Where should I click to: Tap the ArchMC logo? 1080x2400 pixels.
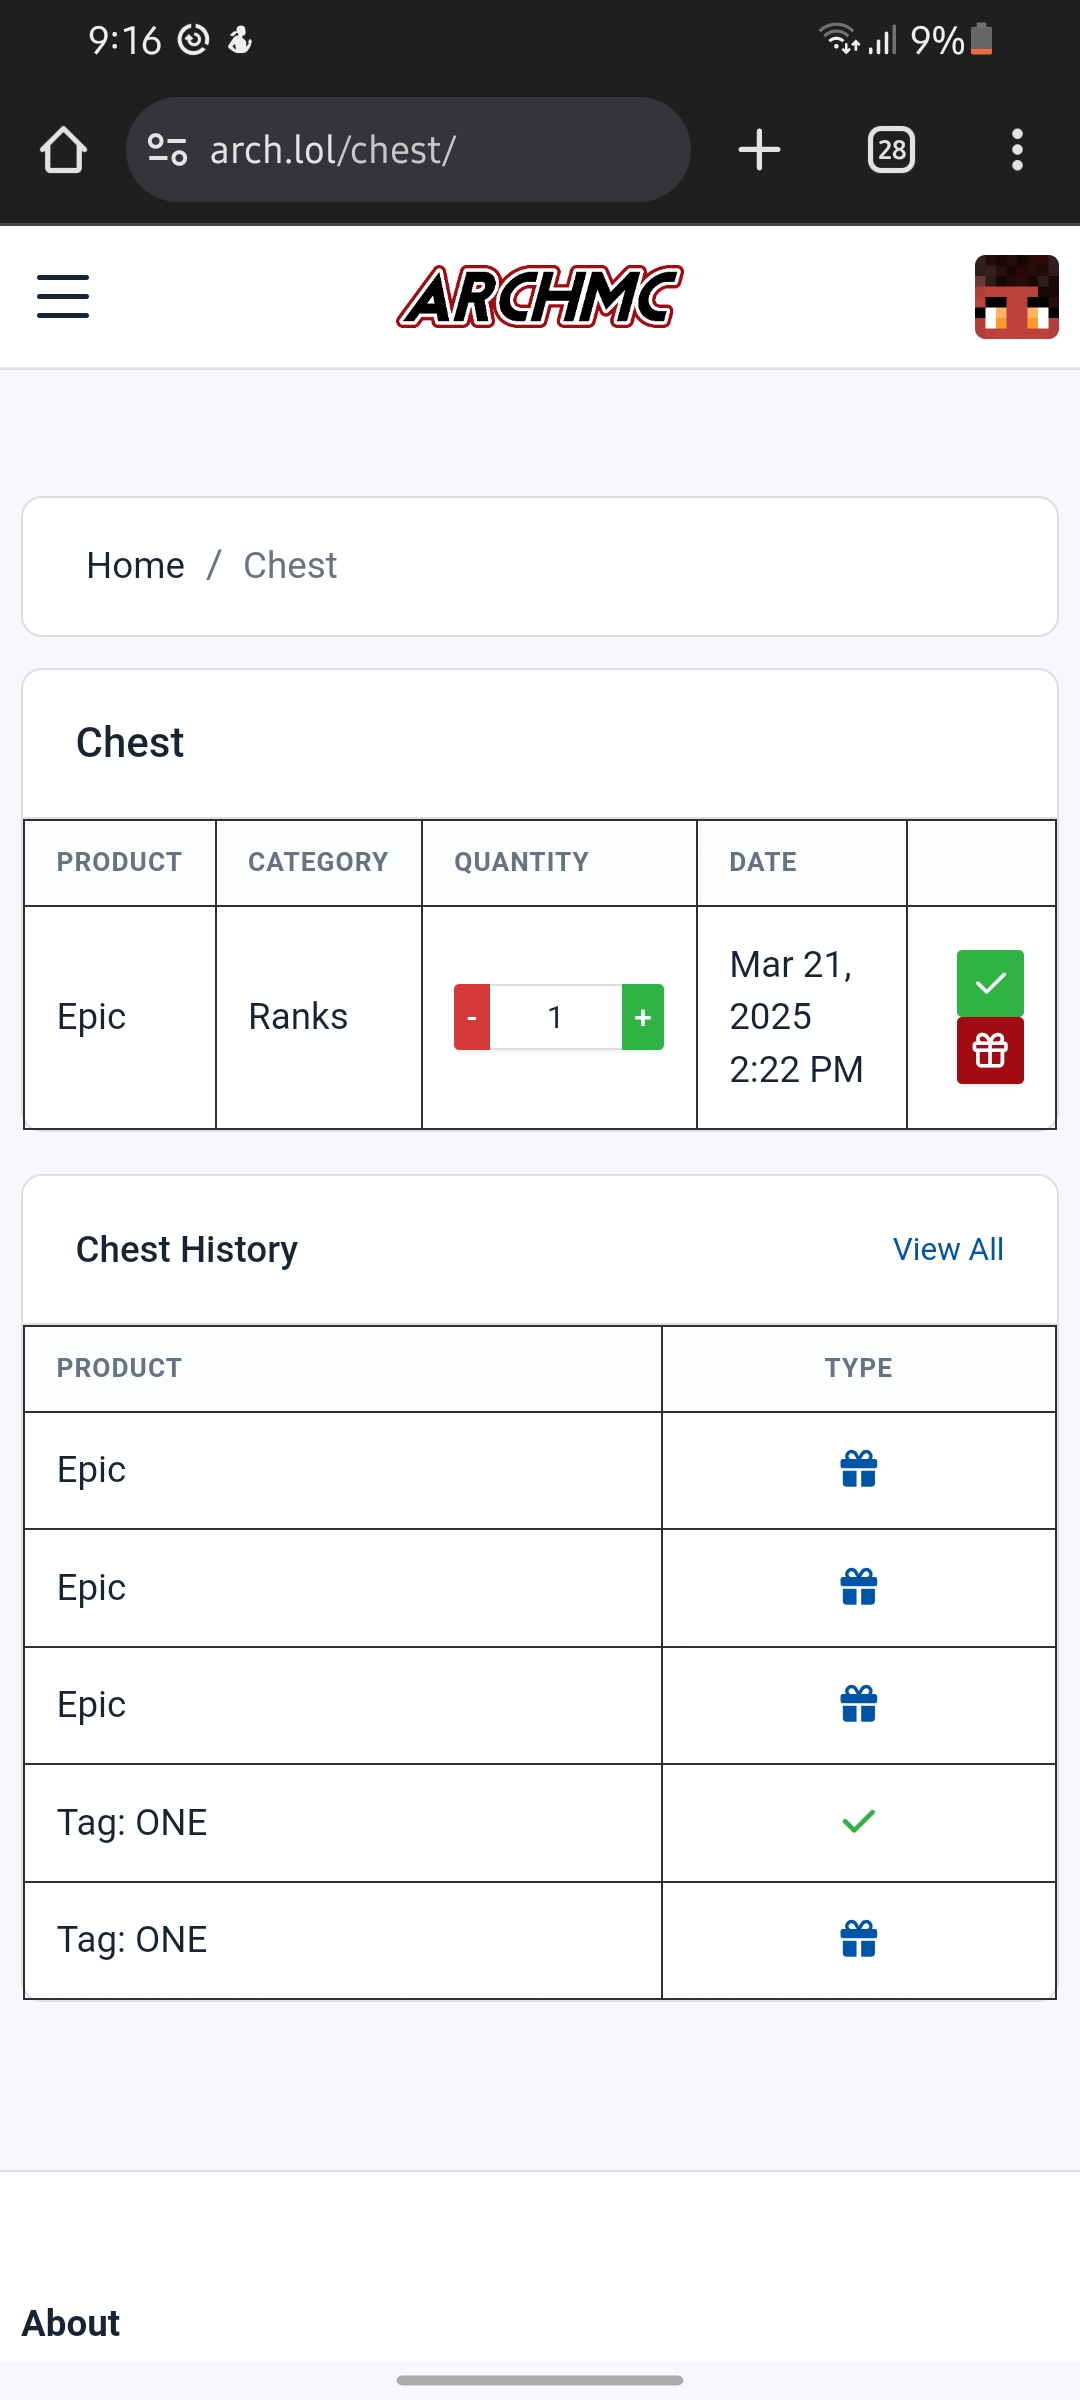(540, 297)
